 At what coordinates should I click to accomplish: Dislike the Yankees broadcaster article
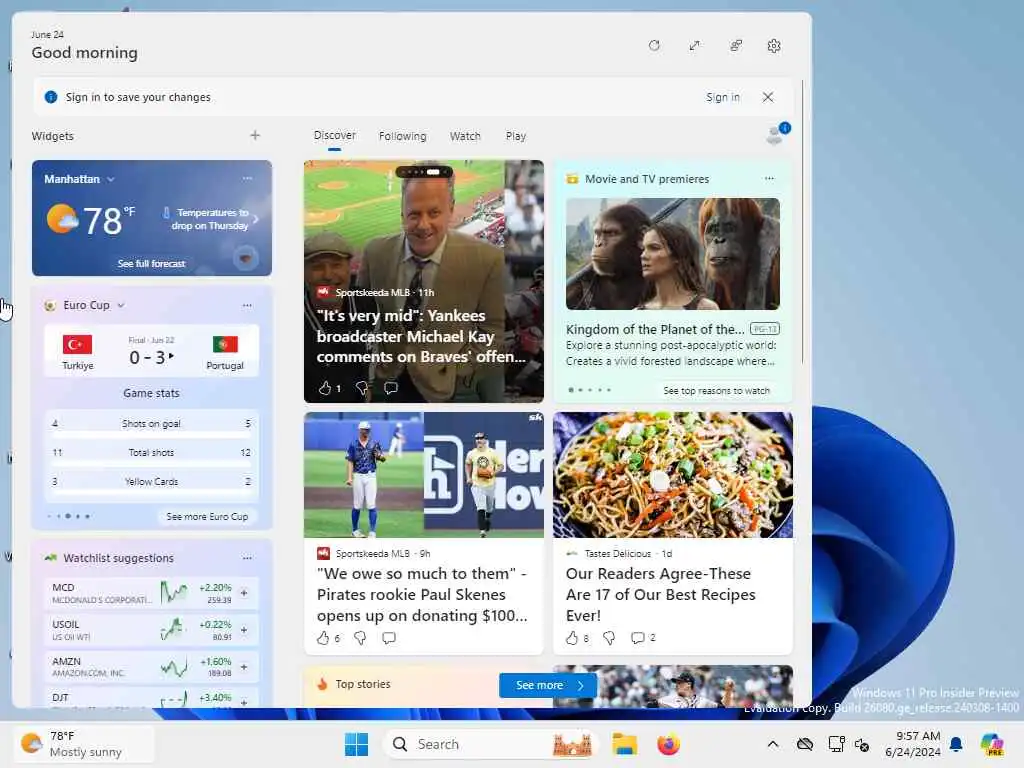click(361, 388)
